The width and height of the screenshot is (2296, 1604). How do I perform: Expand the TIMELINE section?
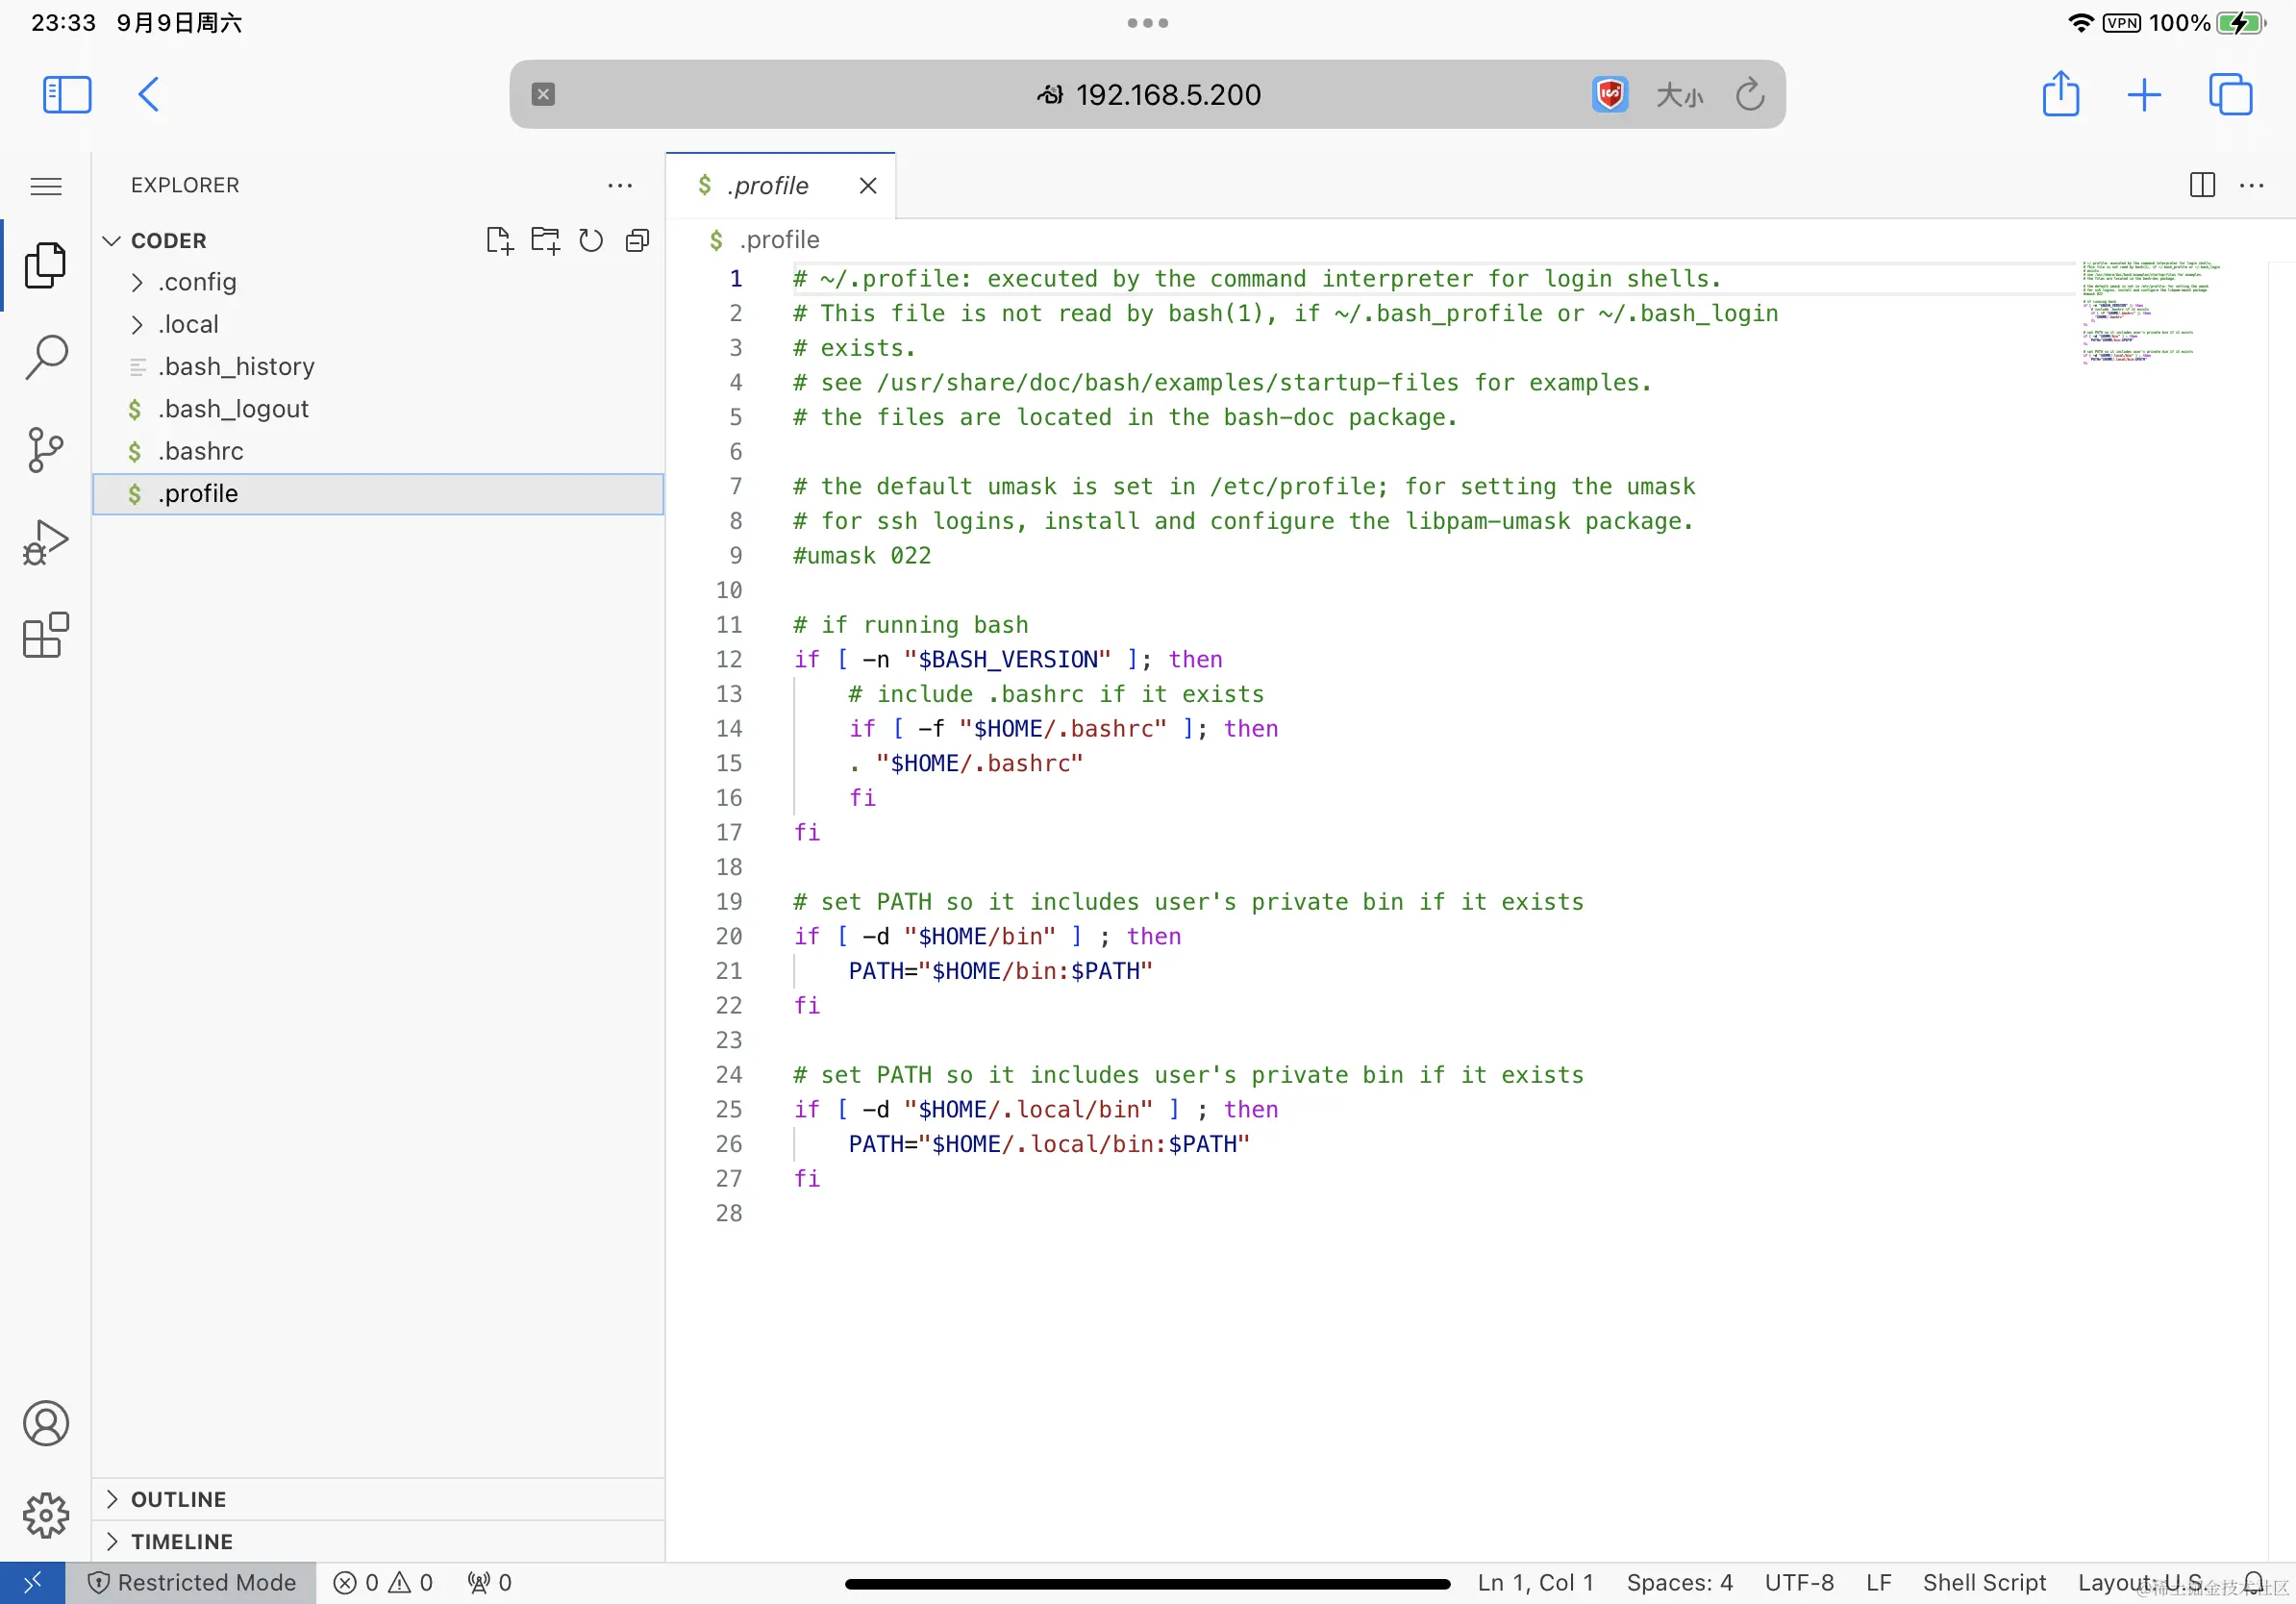181,1541
